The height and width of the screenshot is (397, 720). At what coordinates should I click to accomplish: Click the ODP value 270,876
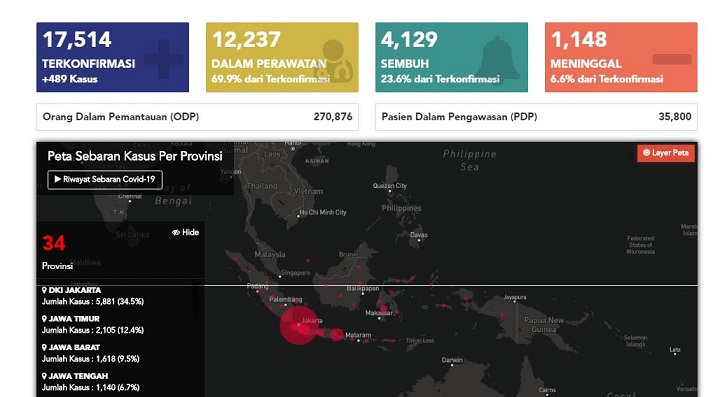tap(333, 117)
